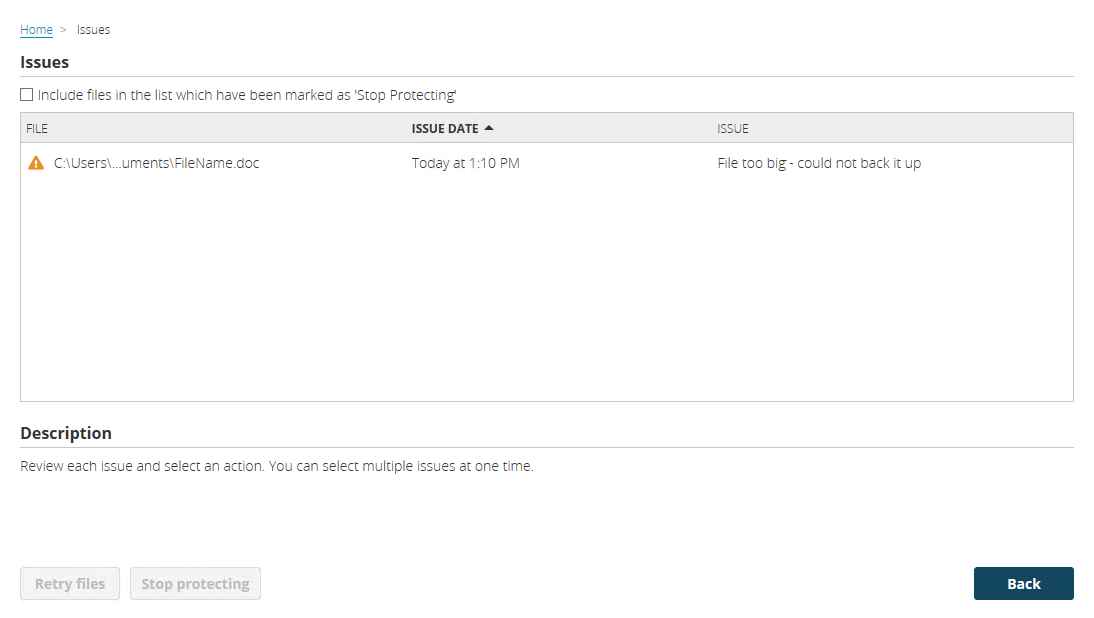Click the breadcrumb separator after Home
Image resolution: width=1094 pixels, height=618 pixels.
(62, 29)
